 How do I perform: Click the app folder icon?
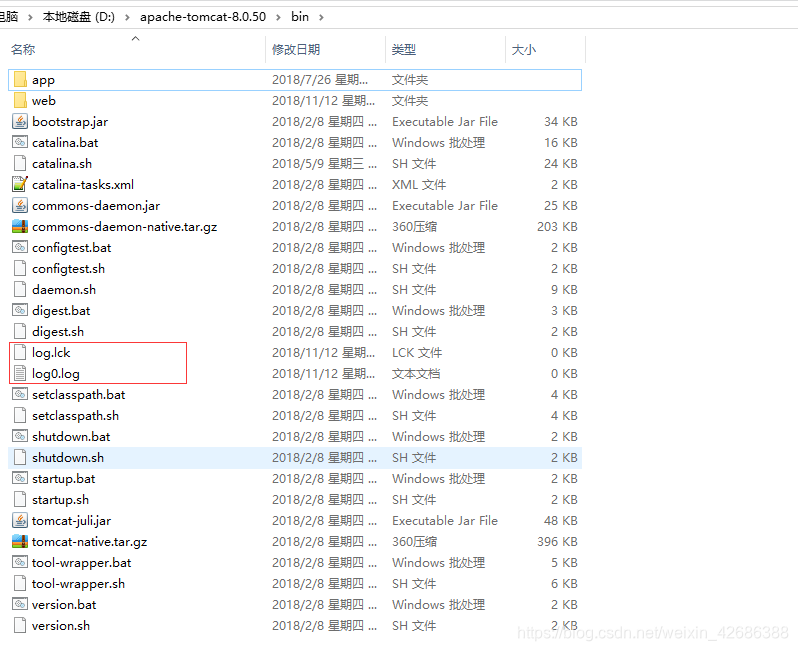[20, 80]
